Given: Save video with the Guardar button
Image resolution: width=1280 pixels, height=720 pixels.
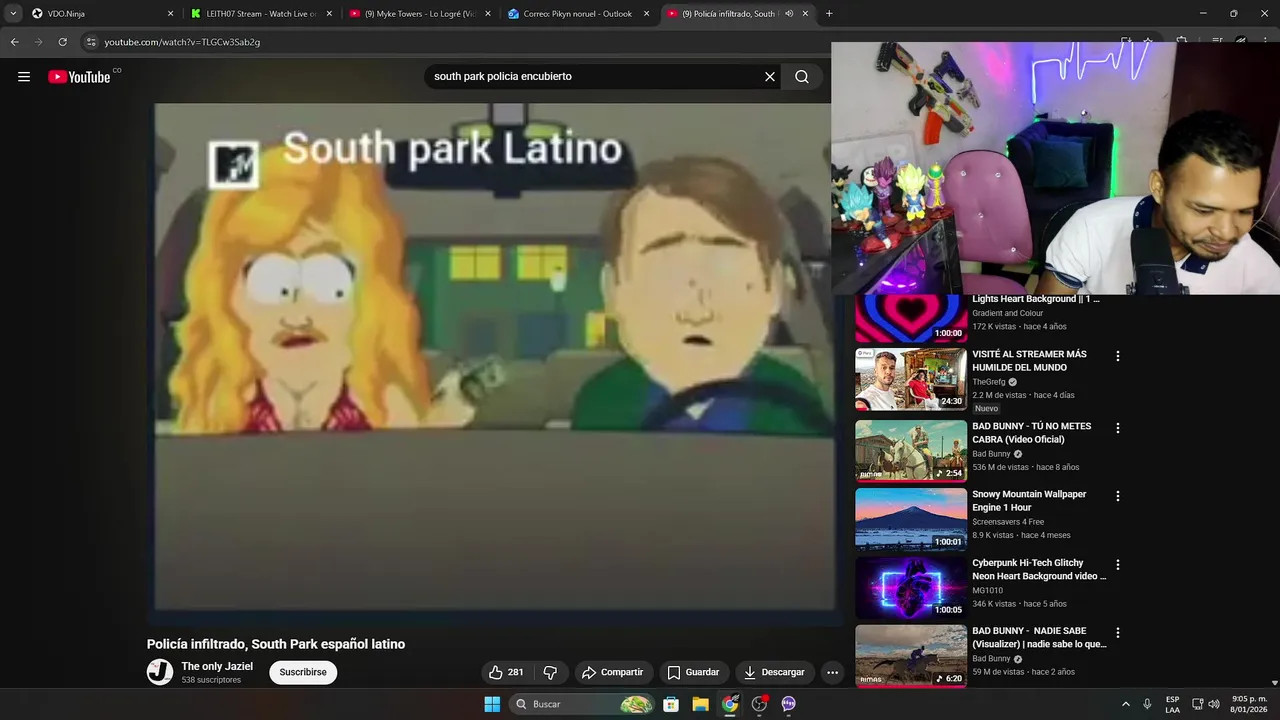Looking at the screenshot, I should (x=693, y=672).
